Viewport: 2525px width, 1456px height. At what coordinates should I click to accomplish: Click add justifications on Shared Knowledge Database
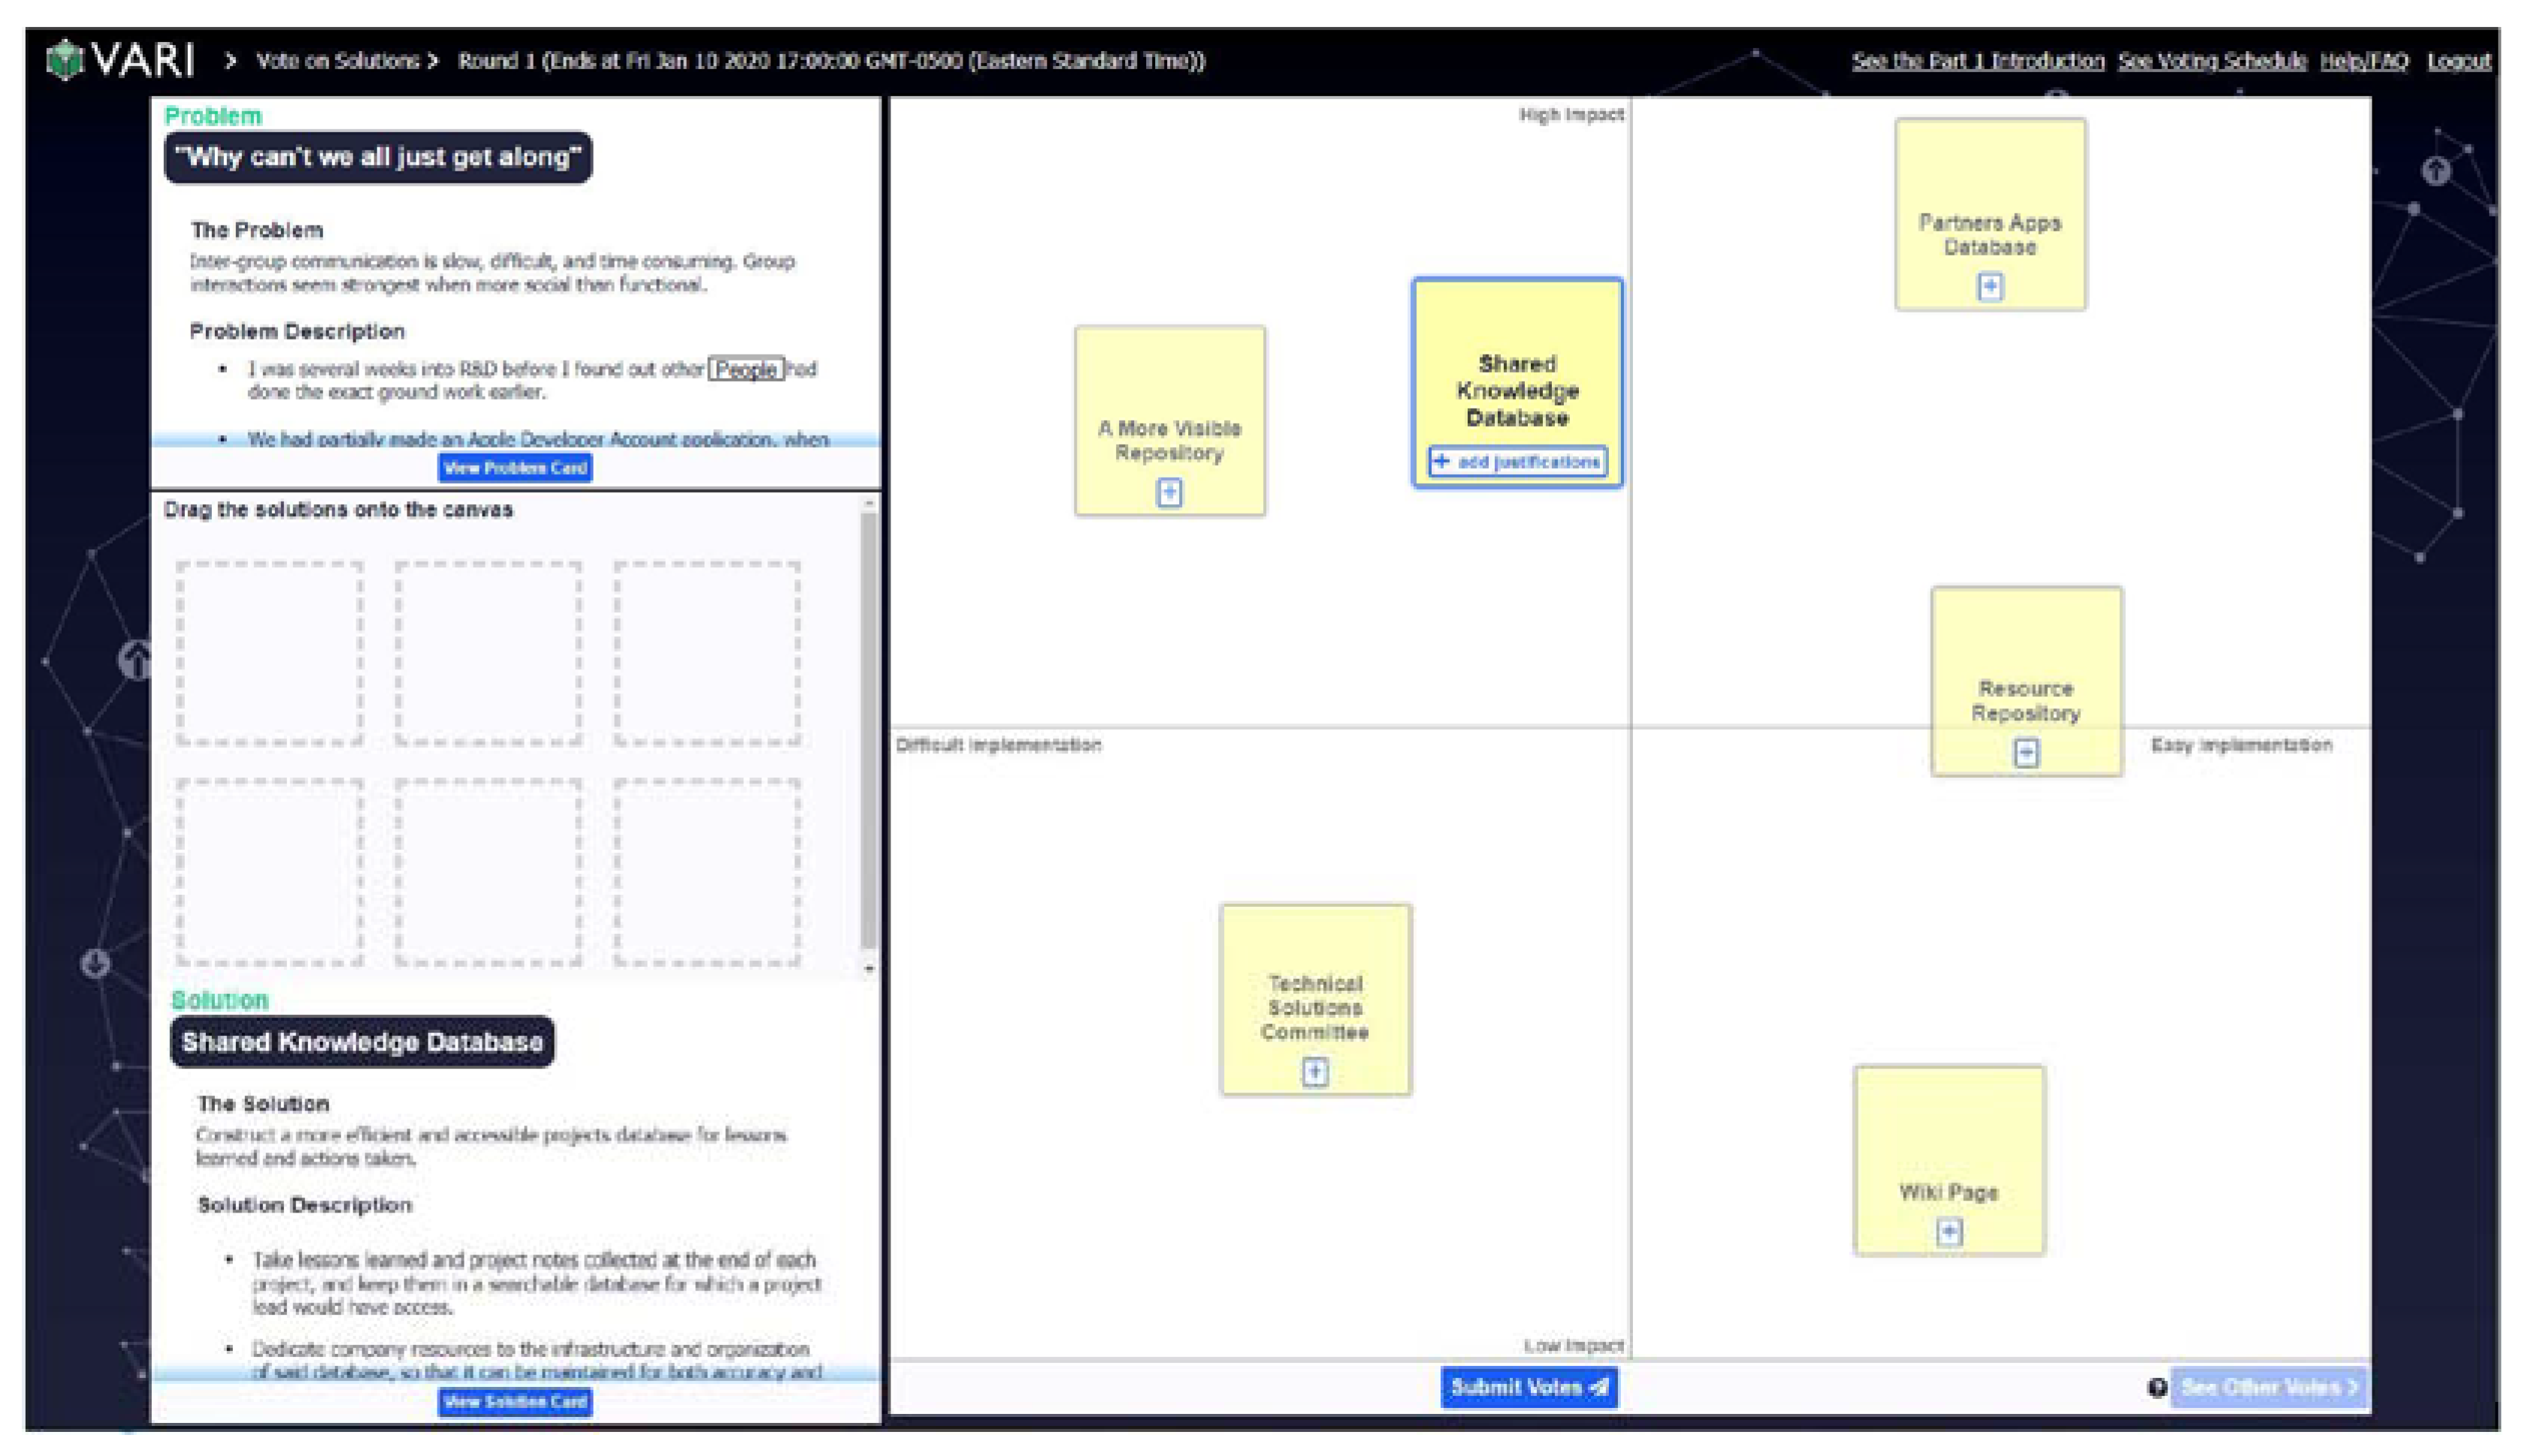(x=1517, y=462)
